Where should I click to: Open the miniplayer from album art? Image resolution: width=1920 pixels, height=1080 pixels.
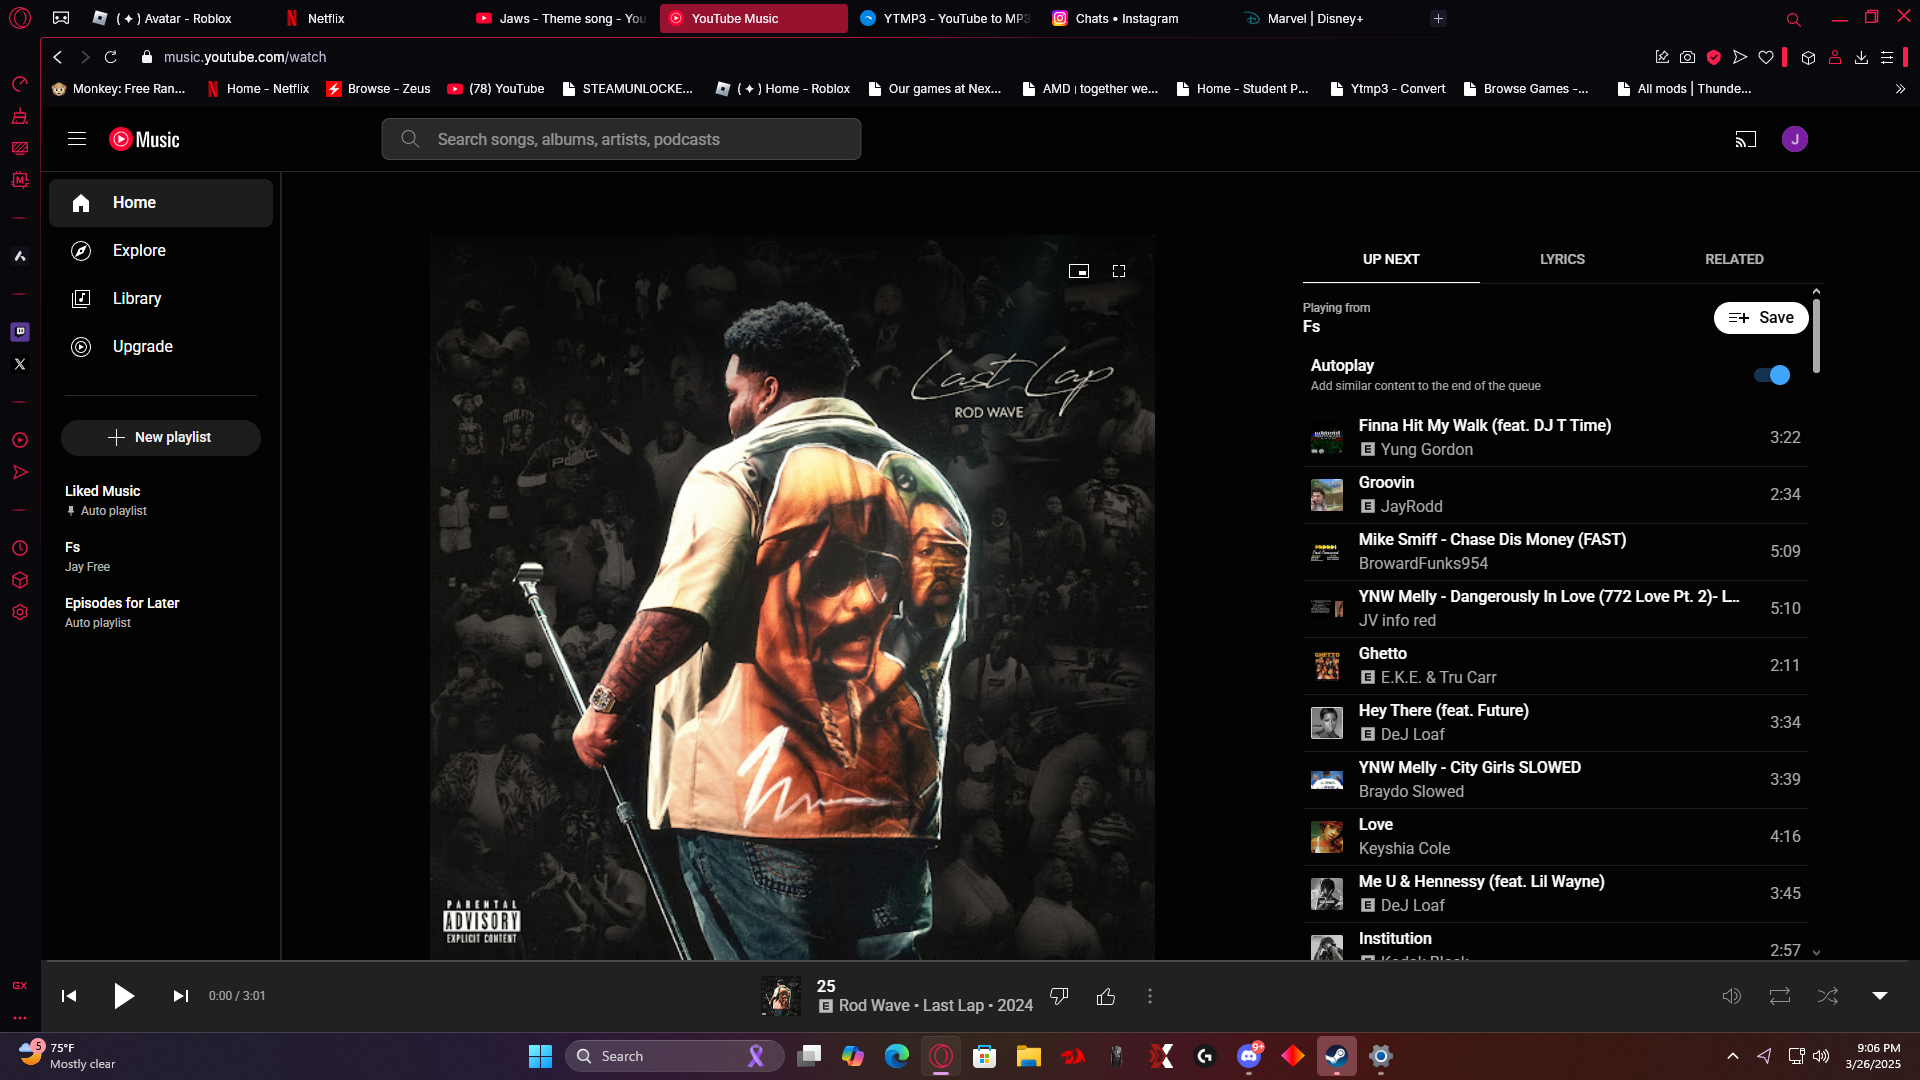1078,271
